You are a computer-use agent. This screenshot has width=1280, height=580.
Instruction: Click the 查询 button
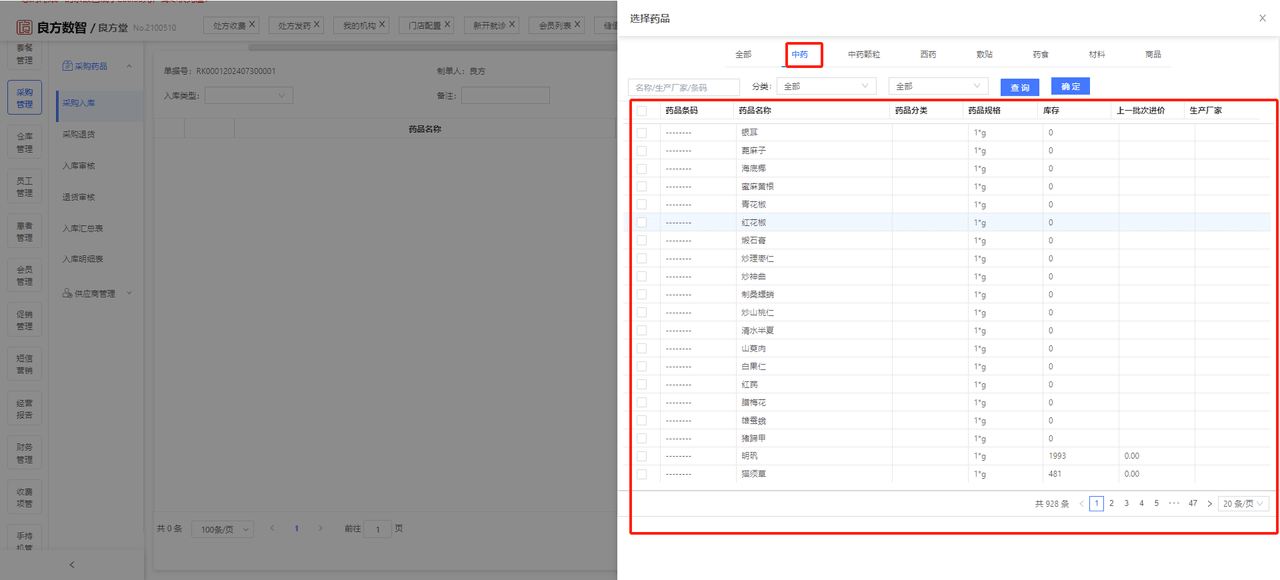[x=1020, y=87]
